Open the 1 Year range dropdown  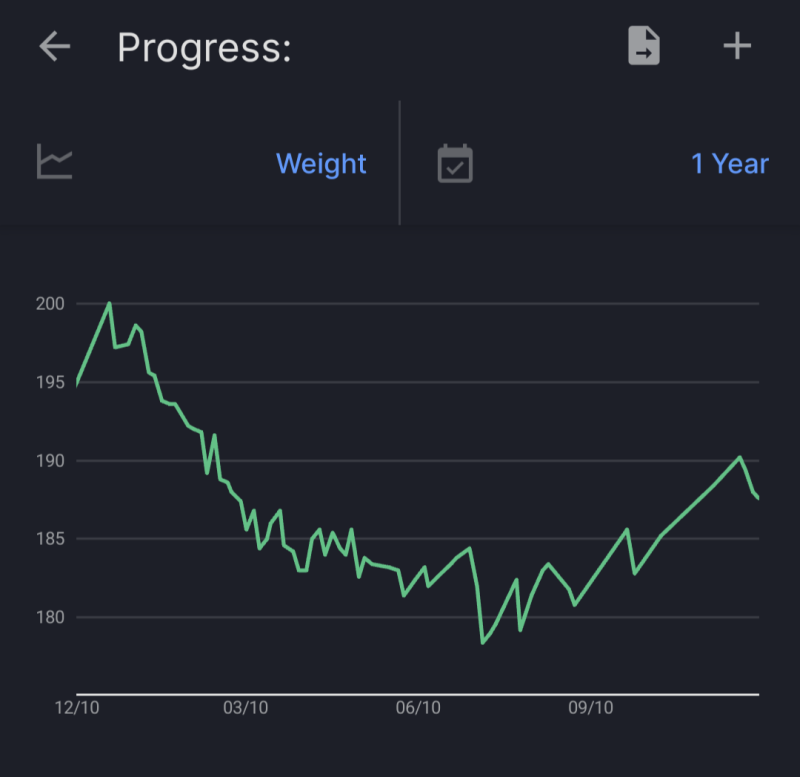[730, 163]
